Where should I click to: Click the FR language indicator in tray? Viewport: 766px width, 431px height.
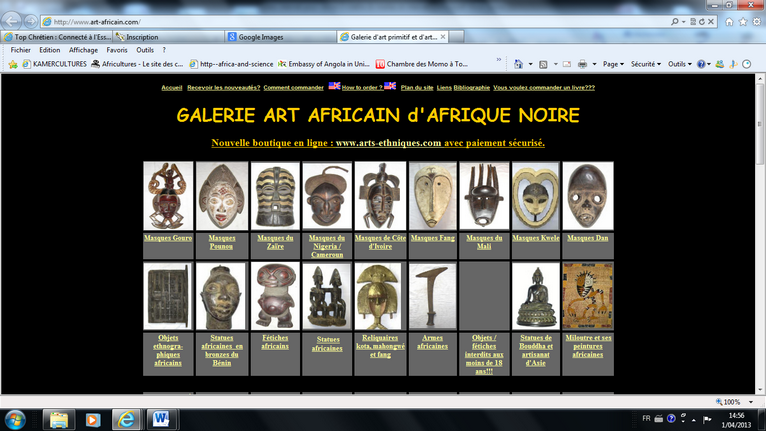coord(646,419)
